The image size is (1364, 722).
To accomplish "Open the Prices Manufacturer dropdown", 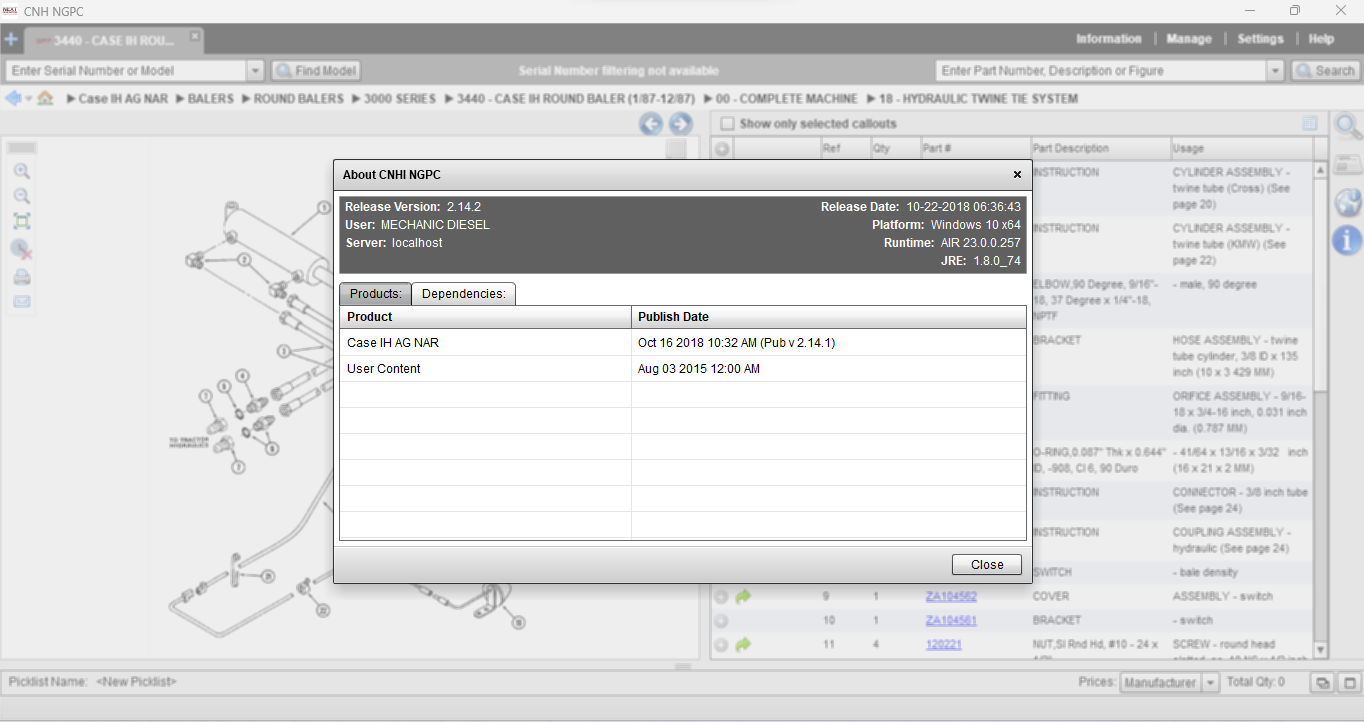I will [x=1210, y=683].
